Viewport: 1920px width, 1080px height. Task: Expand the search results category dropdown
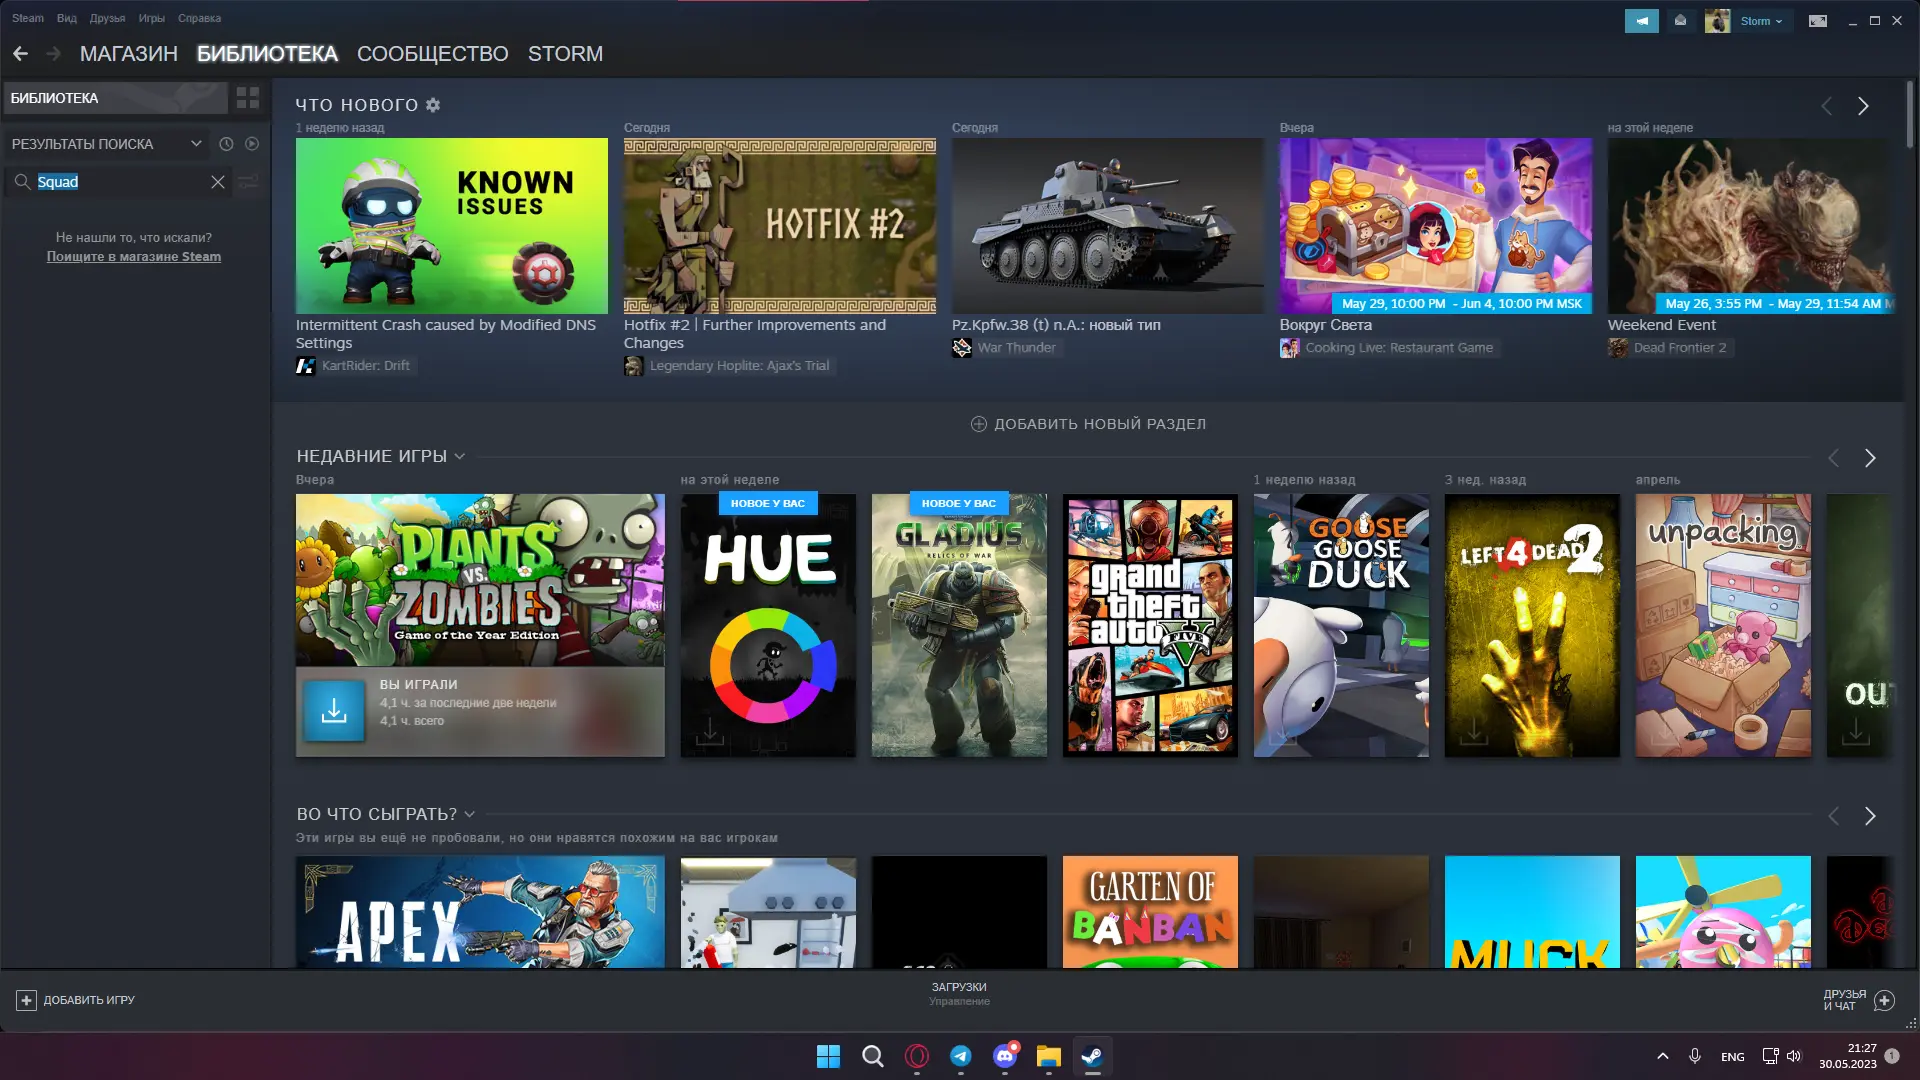[196, 144]
